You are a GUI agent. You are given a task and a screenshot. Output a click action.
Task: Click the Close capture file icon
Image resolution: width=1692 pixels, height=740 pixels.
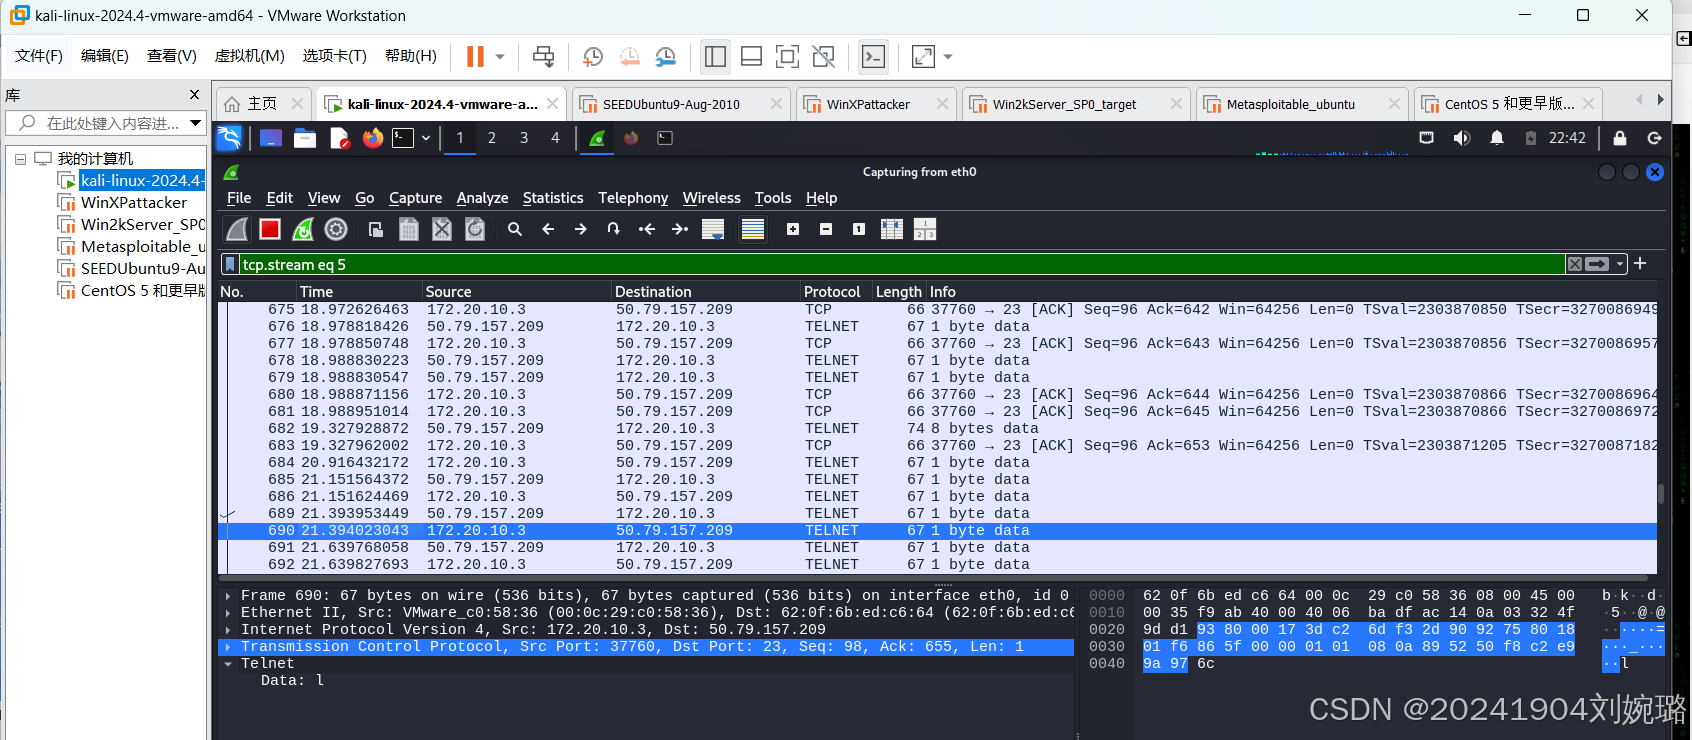tap(442, 229)
